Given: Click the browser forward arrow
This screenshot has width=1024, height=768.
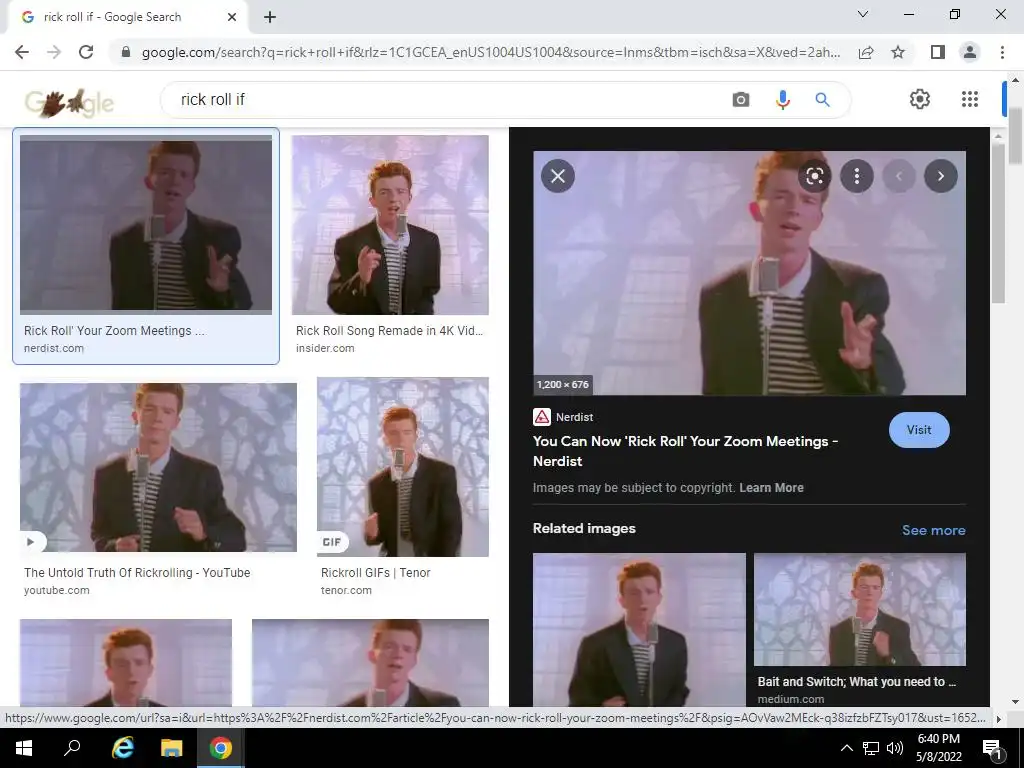Looking at the screenshot, I should point(54,52).
